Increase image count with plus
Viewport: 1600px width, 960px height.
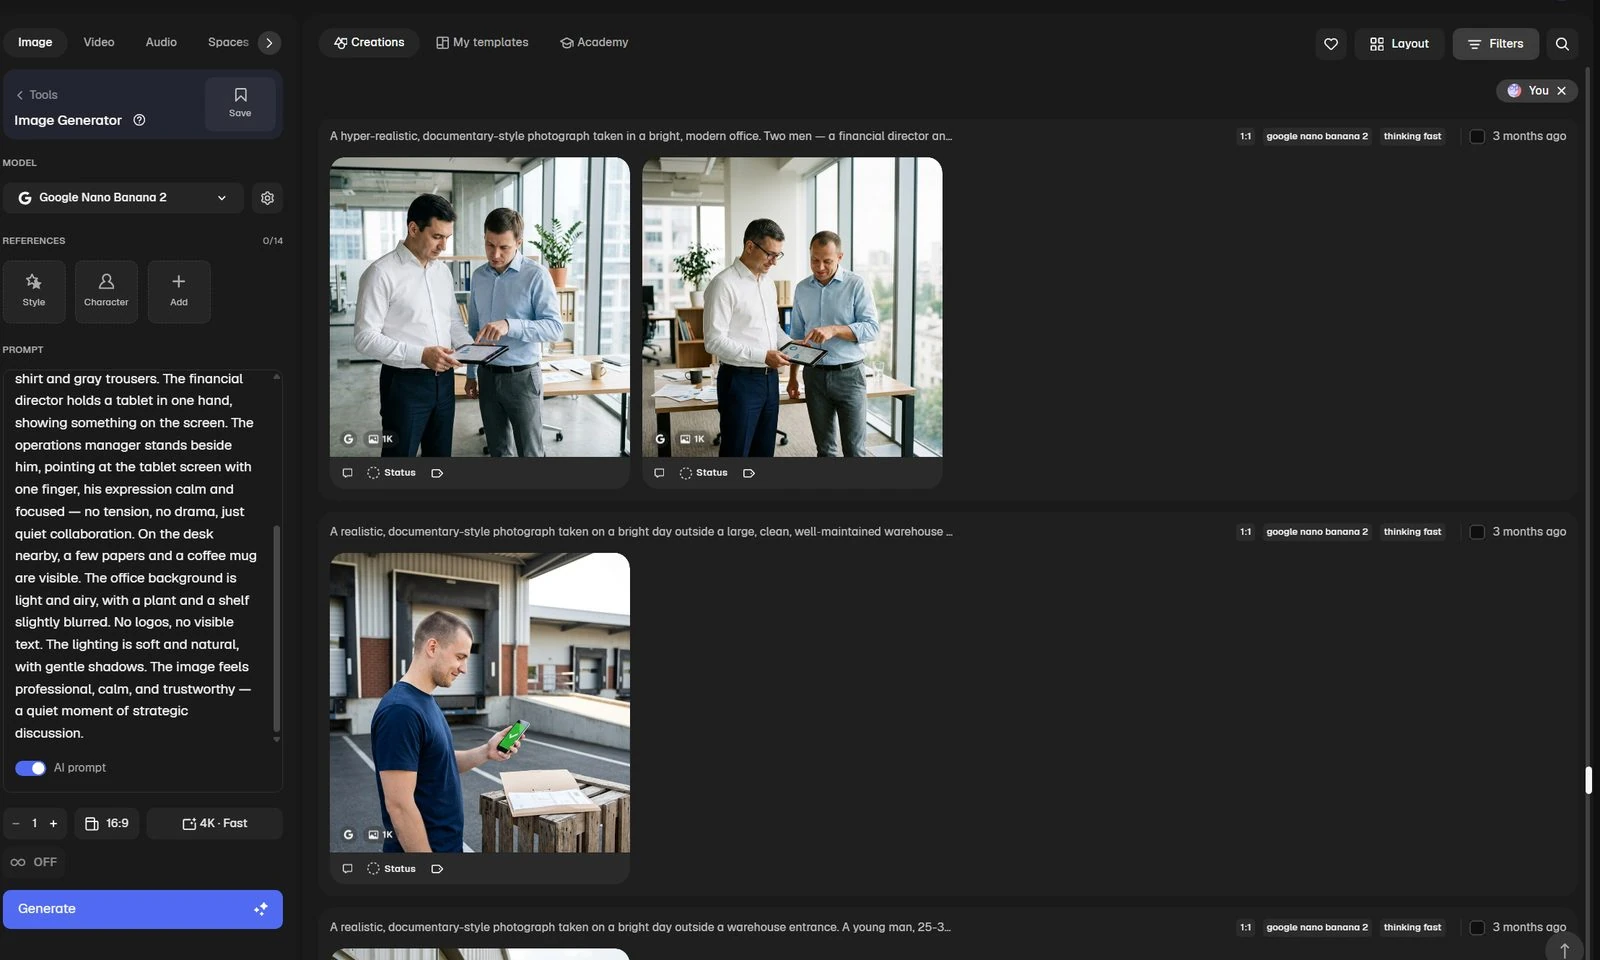53,824
